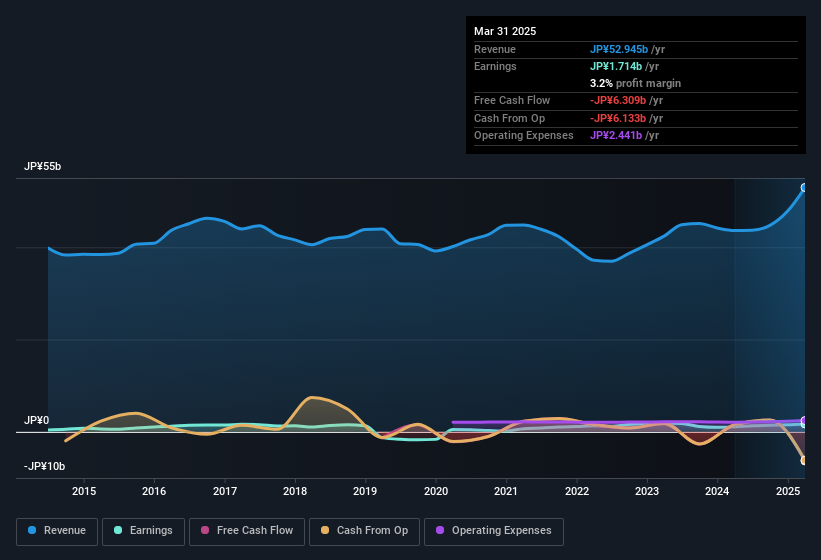Click the 2025 x-axis label
The height and width of the screenshot is (560, 821).
(787, 491)
